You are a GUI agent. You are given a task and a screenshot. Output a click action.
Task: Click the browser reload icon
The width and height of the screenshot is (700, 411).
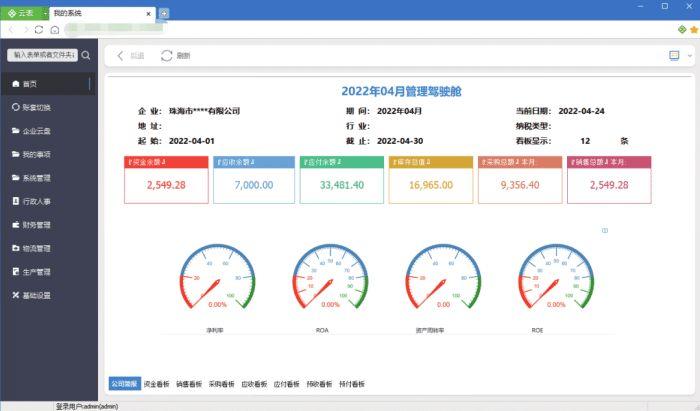(39, 29)
